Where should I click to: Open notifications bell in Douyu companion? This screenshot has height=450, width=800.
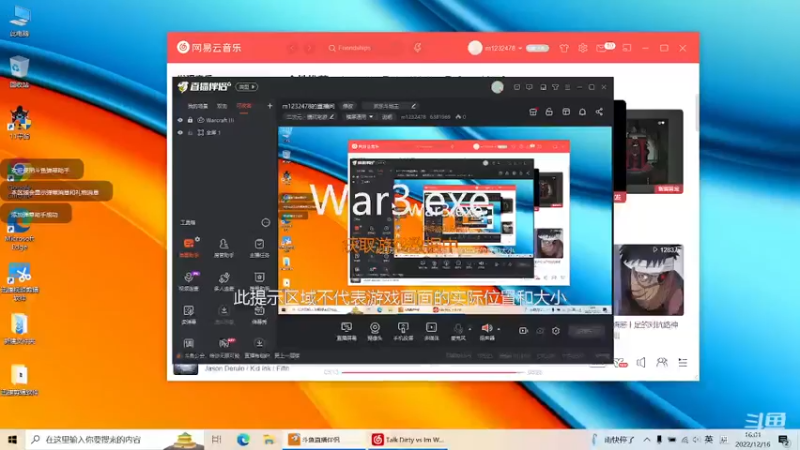coord(582,112)
